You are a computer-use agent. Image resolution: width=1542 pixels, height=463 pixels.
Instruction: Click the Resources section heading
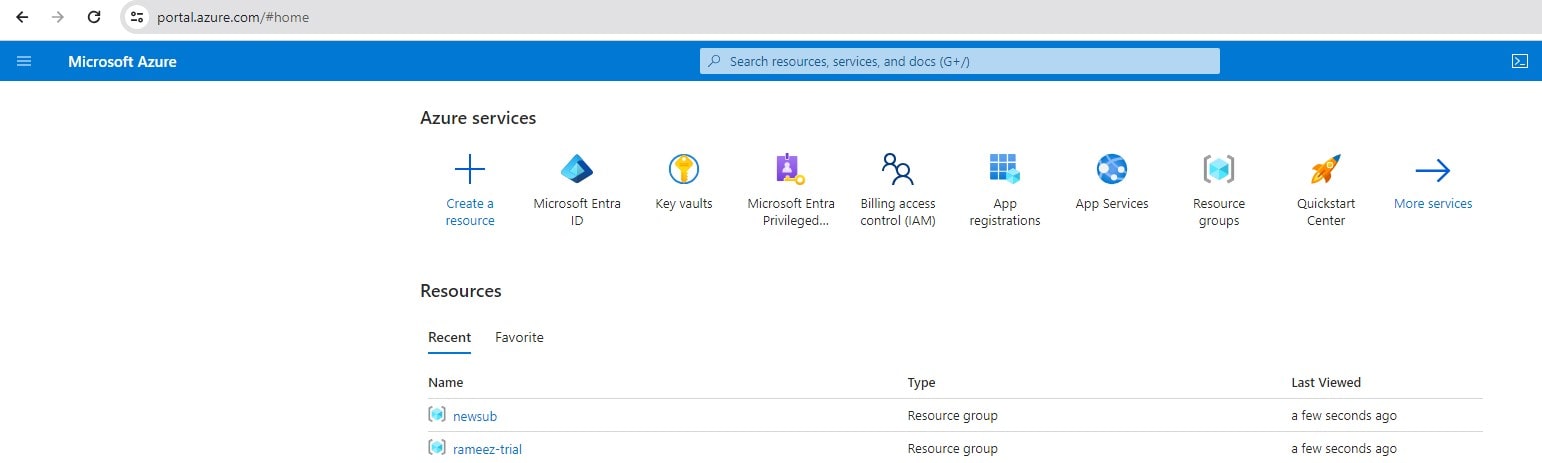point(461,291)
